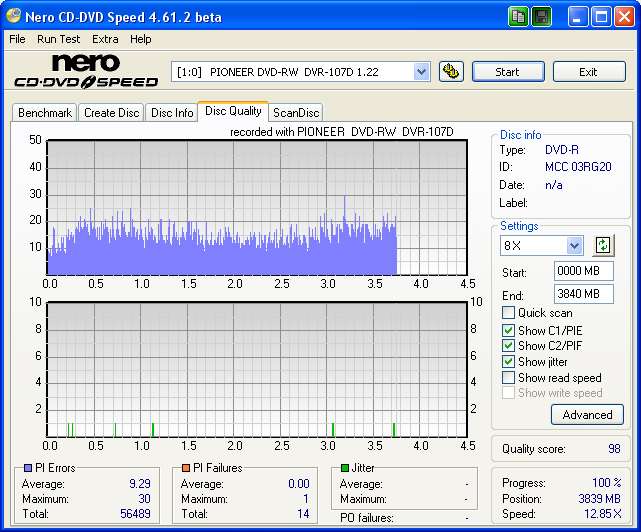Screen dimensions: 641x532
Task: Click the Nero CD-DVD Speed logo
Action: [86, 72]
